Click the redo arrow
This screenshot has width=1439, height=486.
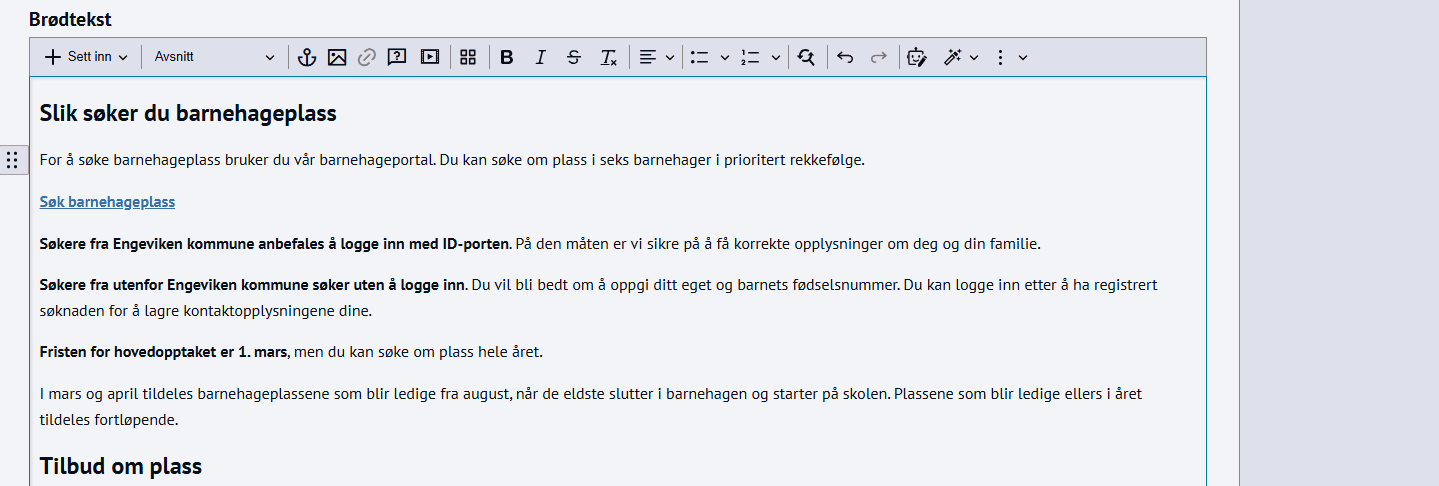(879, 57)
